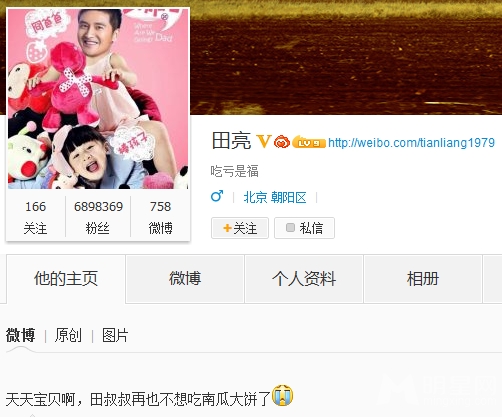Click the LV9 level badge
502x417 pixels.
point(309,142)
